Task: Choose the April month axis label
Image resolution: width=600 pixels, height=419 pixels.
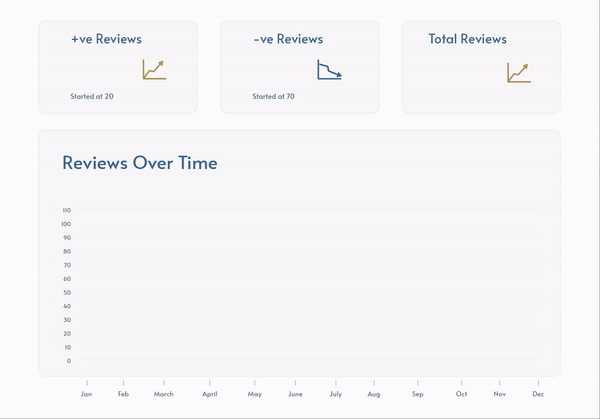Action: pyautogui.click(x=209, y=394)
